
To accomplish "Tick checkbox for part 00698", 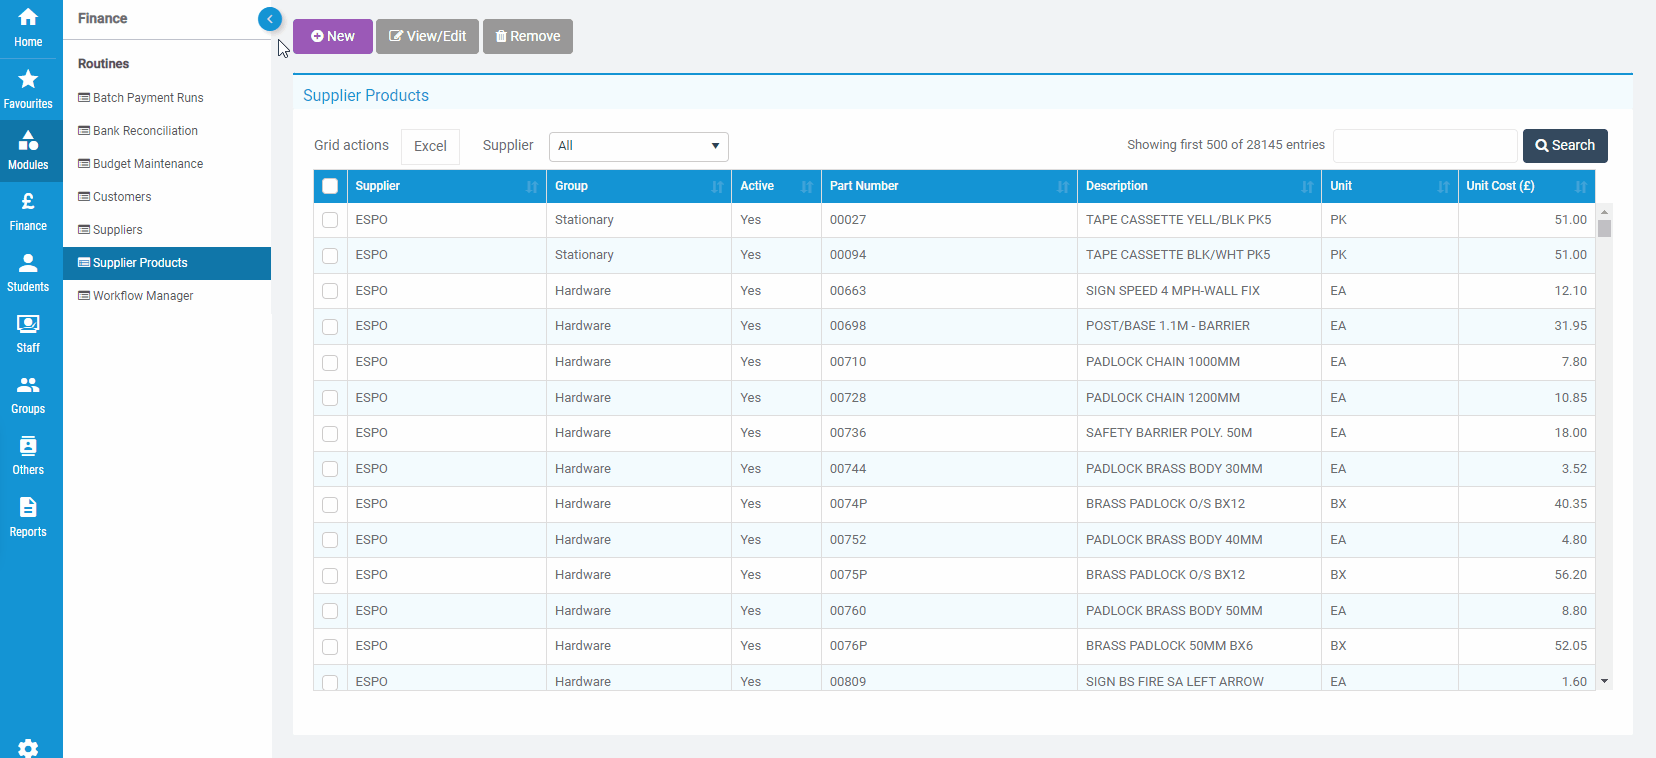I will coord(330,327).
